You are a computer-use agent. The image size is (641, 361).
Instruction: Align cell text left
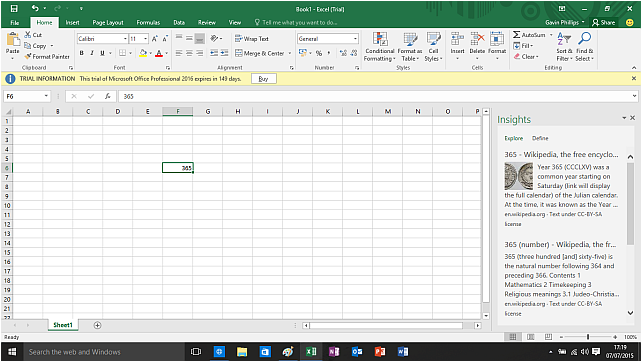coord(179,53)
